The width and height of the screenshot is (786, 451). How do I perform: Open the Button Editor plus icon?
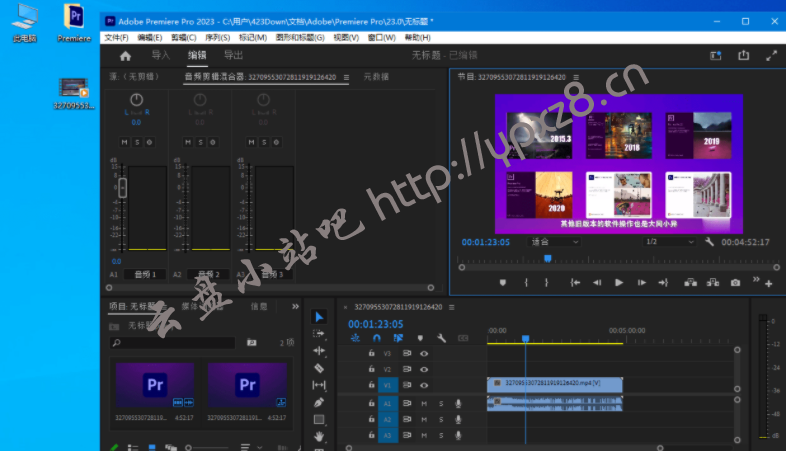(x=768, y=284)
